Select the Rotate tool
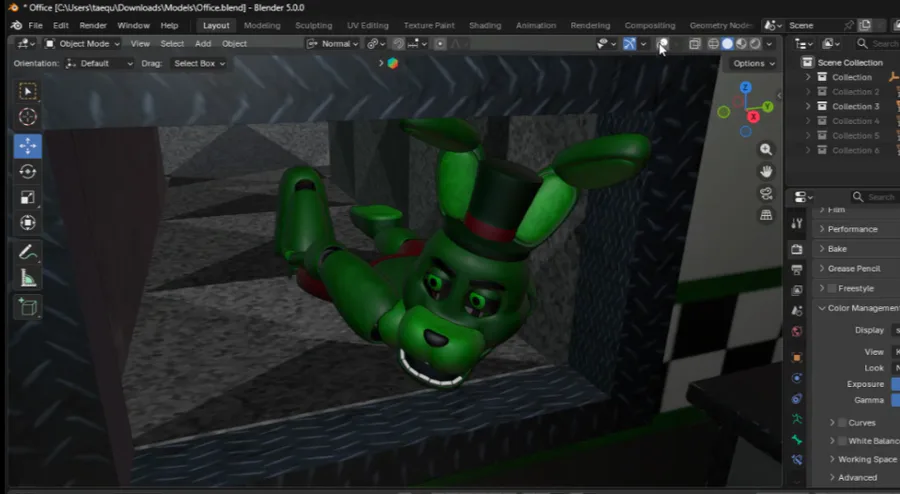 point(28,172)
